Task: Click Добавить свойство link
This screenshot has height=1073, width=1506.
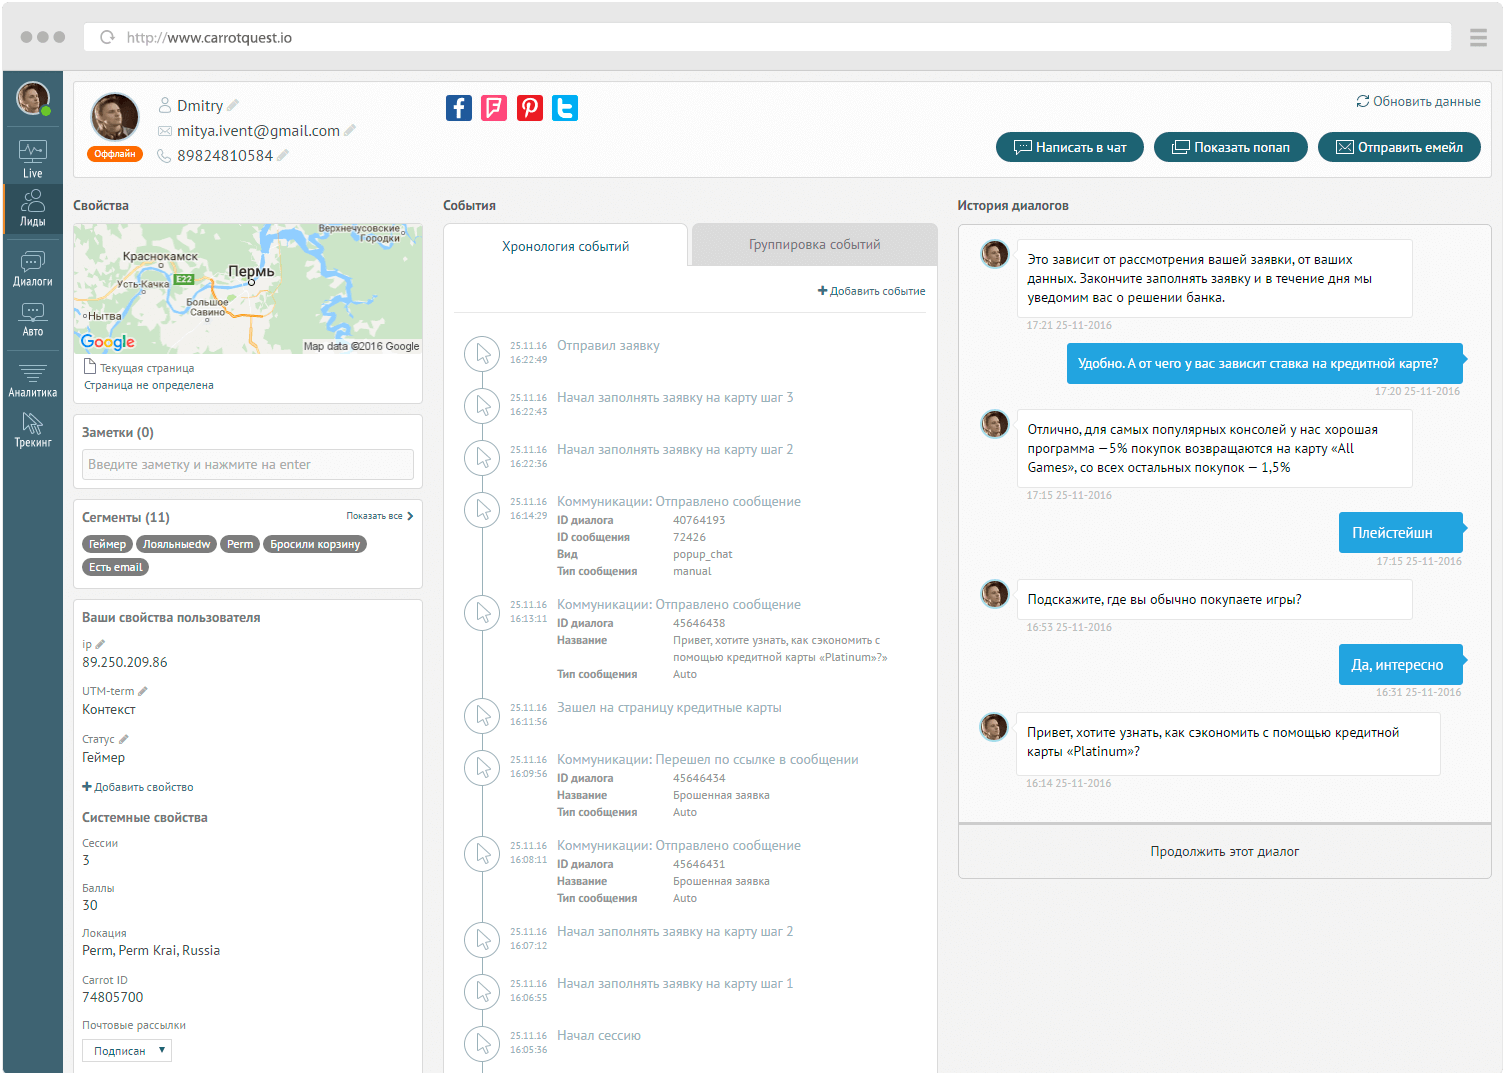Action: click(138, 787)
